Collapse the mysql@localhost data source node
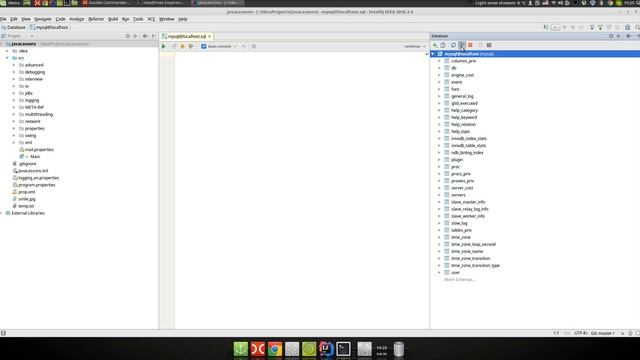This screenshot has width=640, height=360. coord(433,54)
